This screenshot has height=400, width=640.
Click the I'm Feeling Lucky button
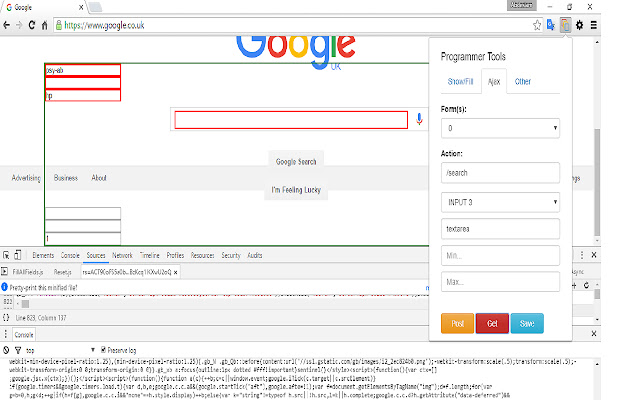(x=296, y=190)
